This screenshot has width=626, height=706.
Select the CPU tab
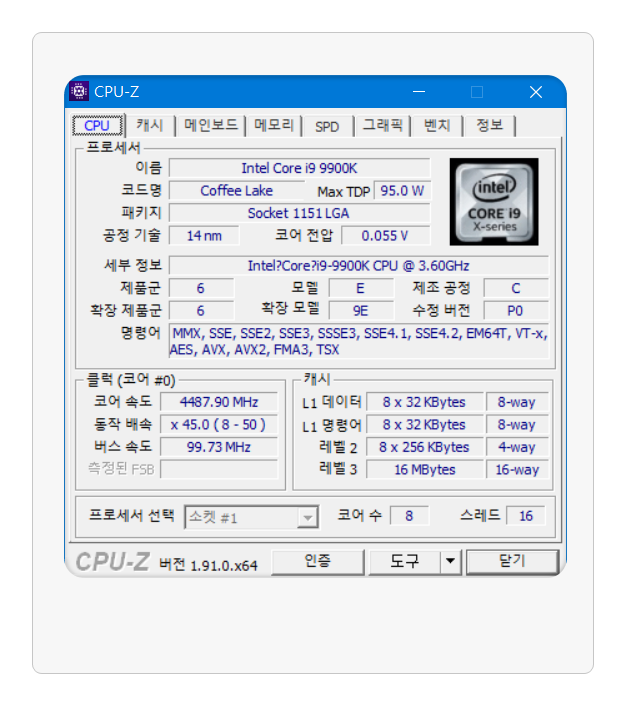[97, 125]
